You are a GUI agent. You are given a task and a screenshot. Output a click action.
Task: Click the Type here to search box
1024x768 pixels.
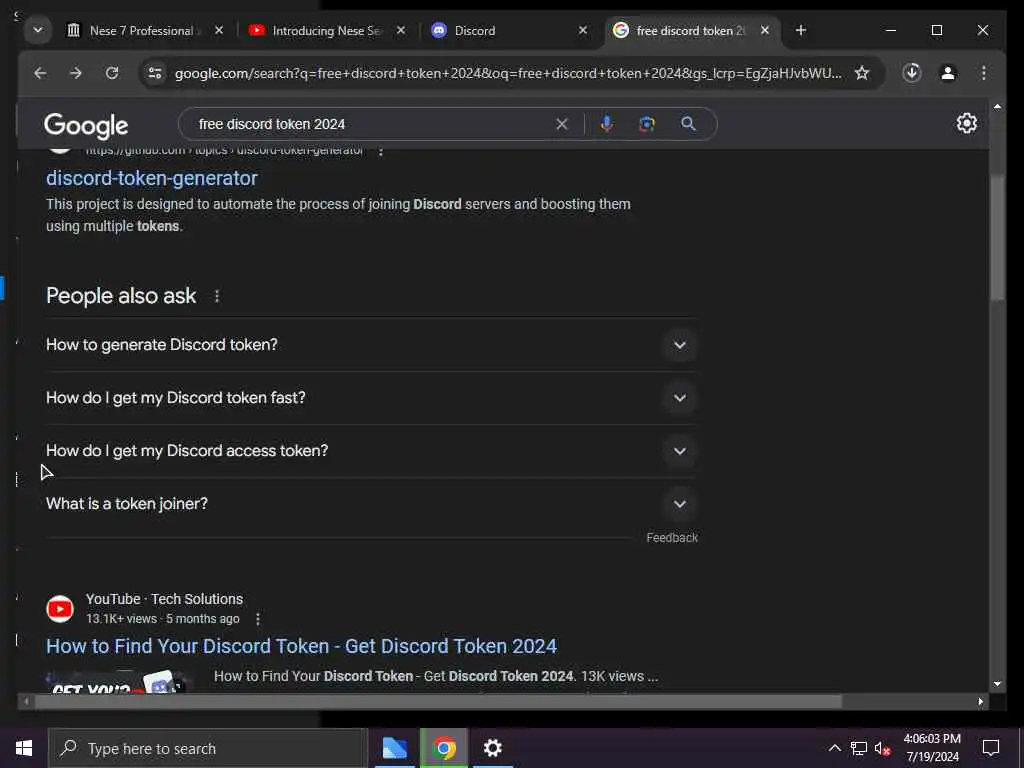(x=208, y=748)
